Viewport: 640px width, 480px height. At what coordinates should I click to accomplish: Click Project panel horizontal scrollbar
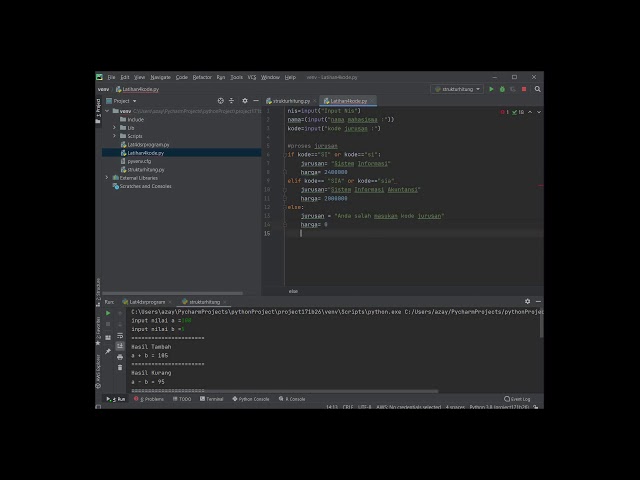pyautogui.click(x=172, y=293)
